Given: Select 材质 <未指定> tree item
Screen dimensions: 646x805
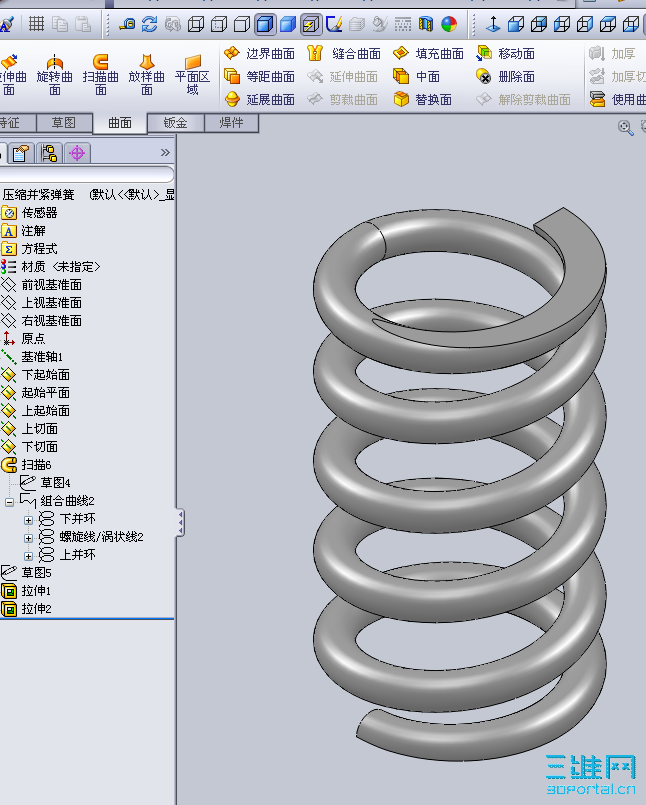Looking at the screenshot, I should [x=50, y=267].
